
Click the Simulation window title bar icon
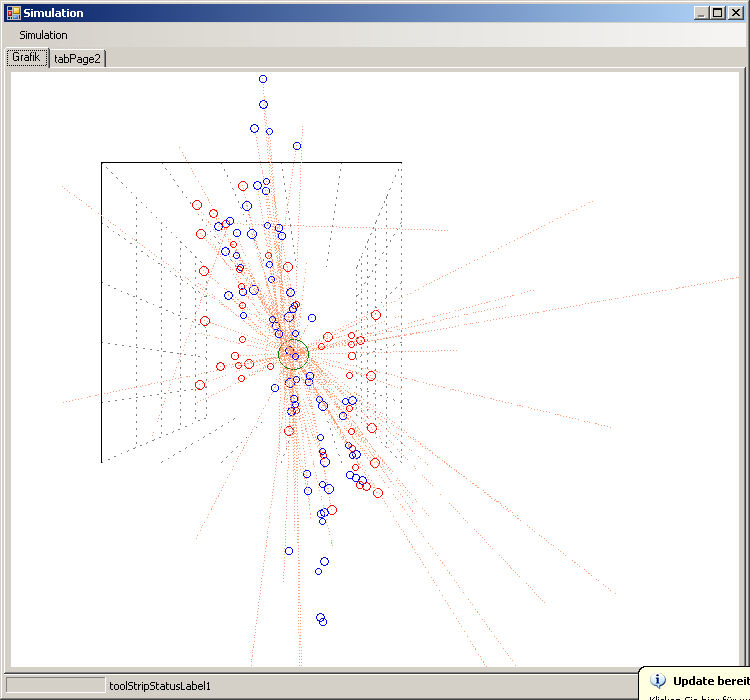coord(14,13)
